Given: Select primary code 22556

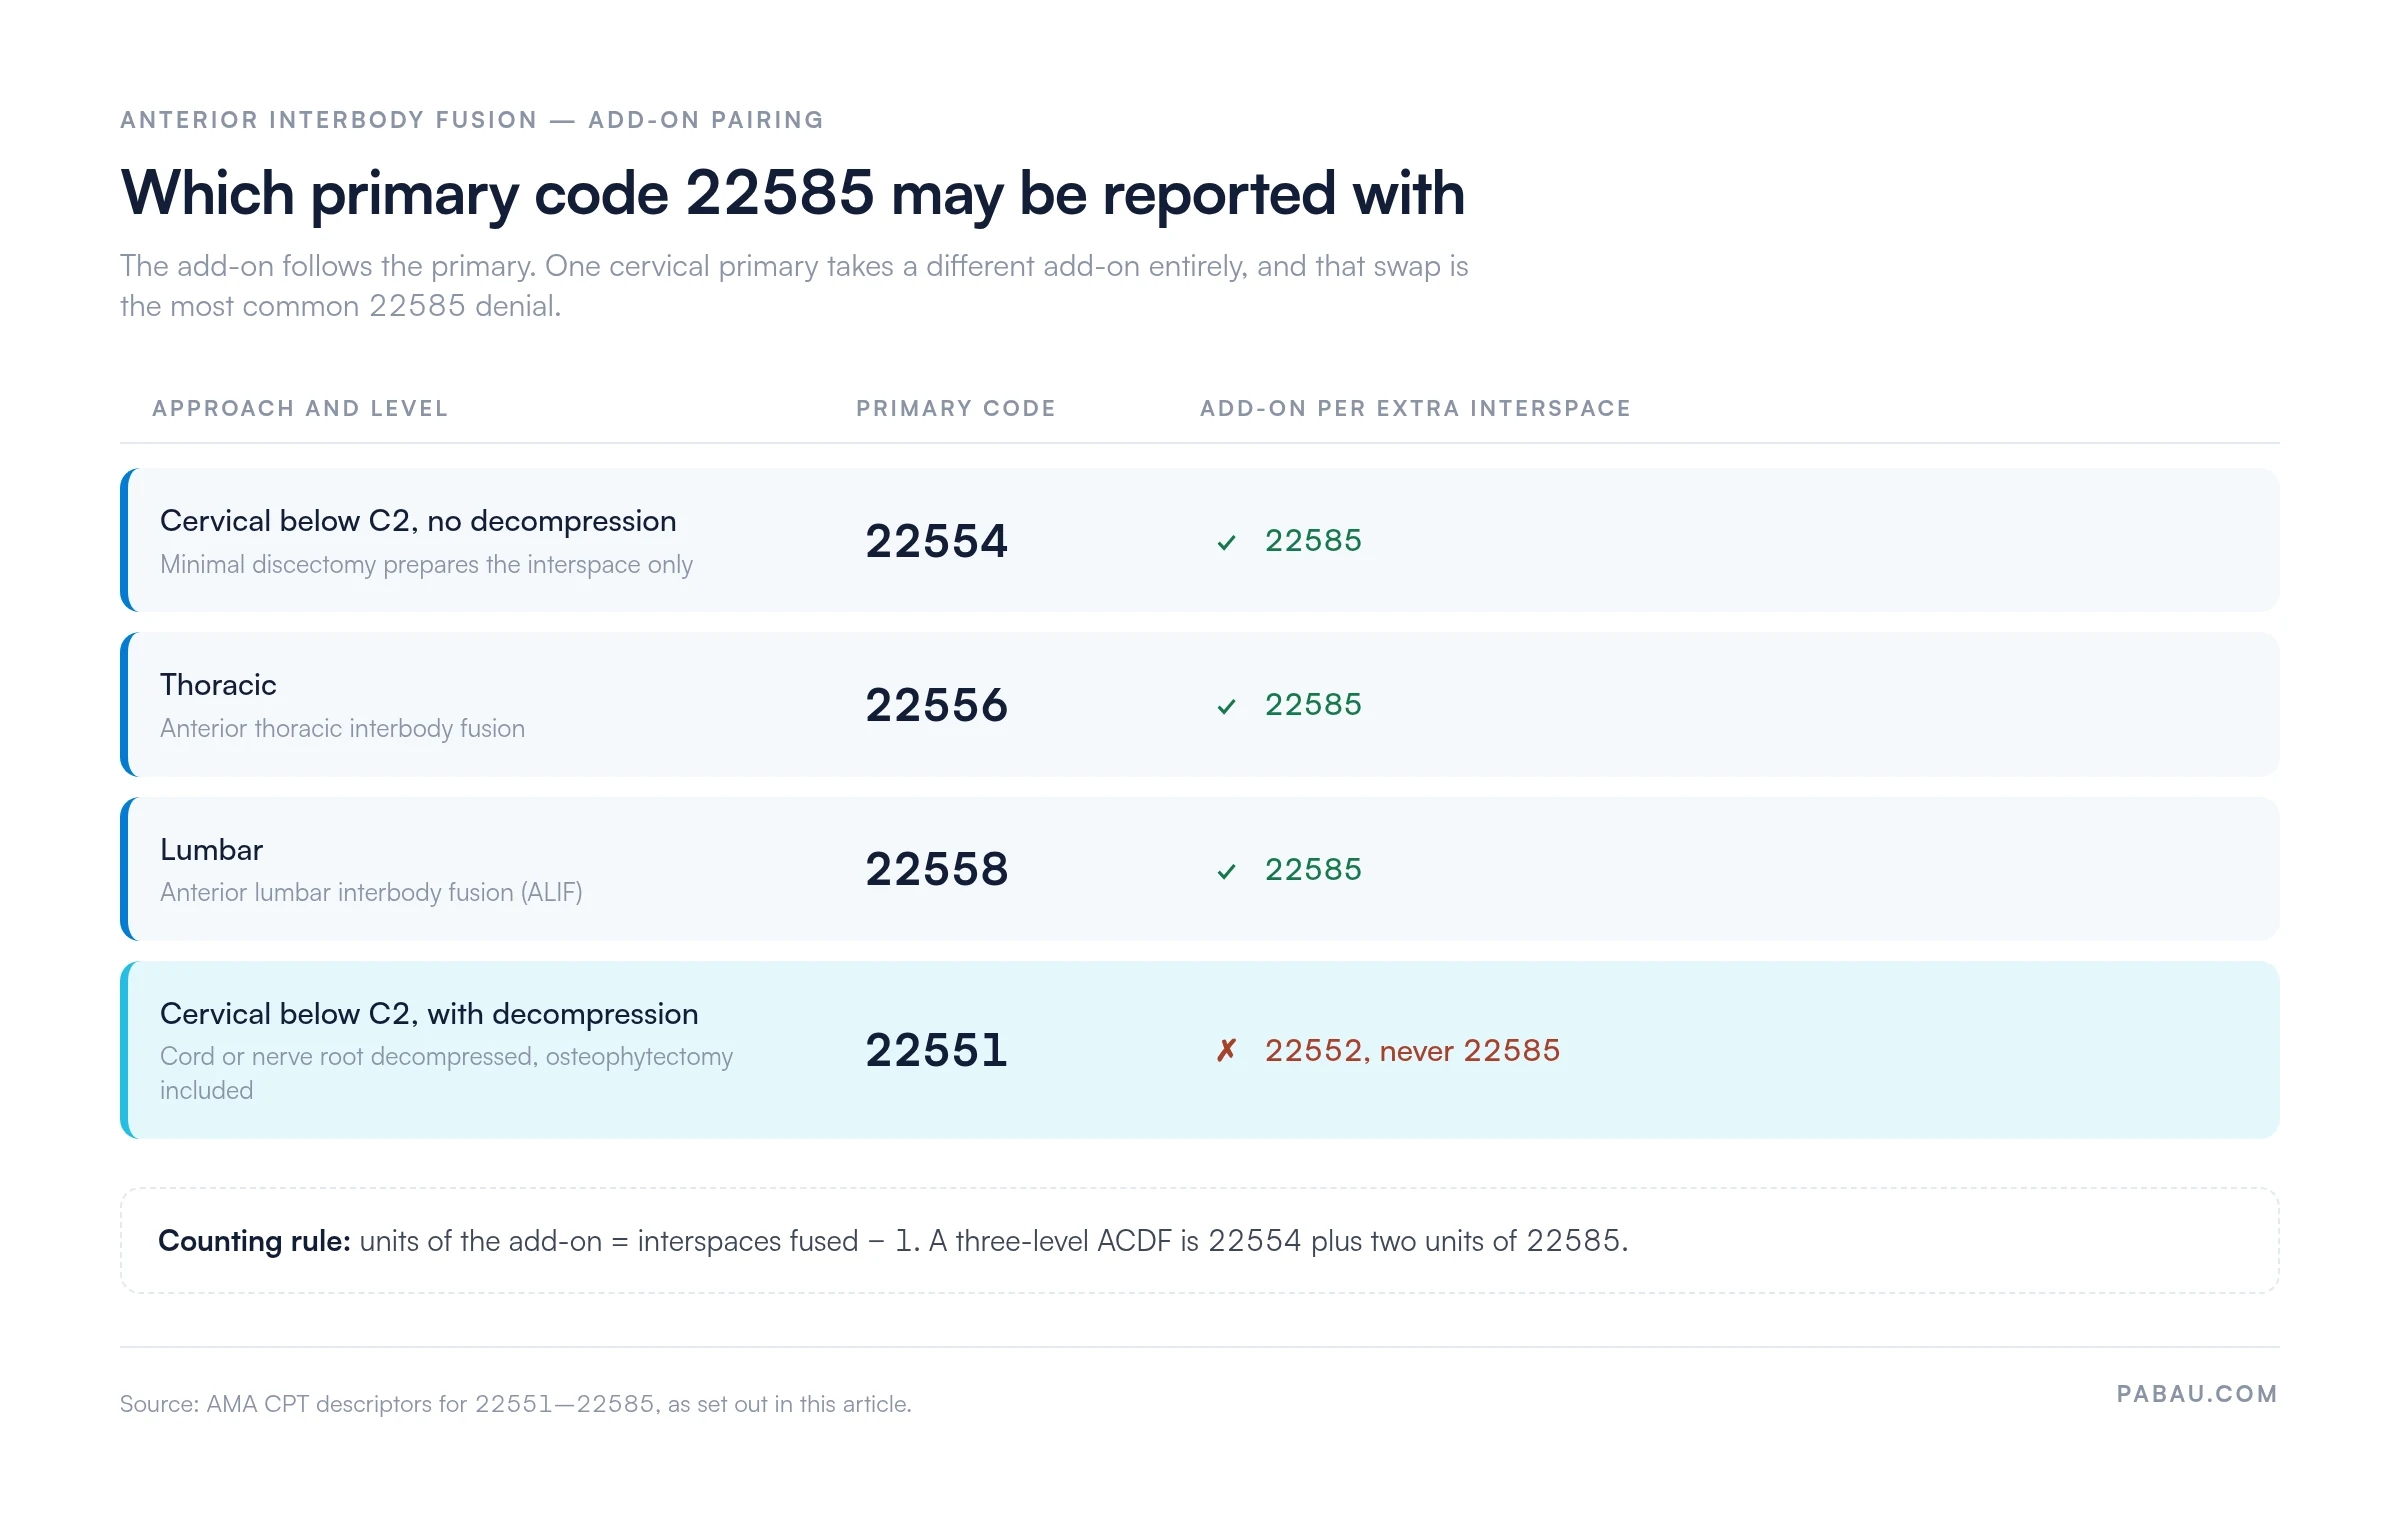Looking at the screenshot, I should (x=936, y=705).
